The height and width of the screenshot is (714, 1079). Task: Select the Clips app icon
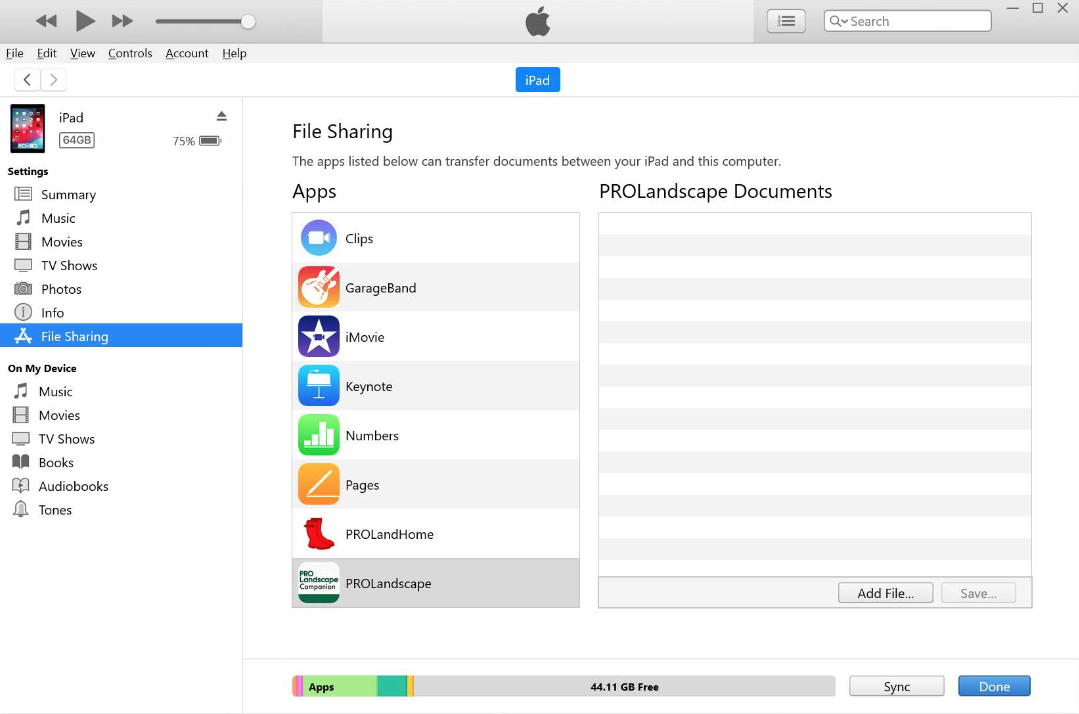pyautogui.click(x=319, y=238)
